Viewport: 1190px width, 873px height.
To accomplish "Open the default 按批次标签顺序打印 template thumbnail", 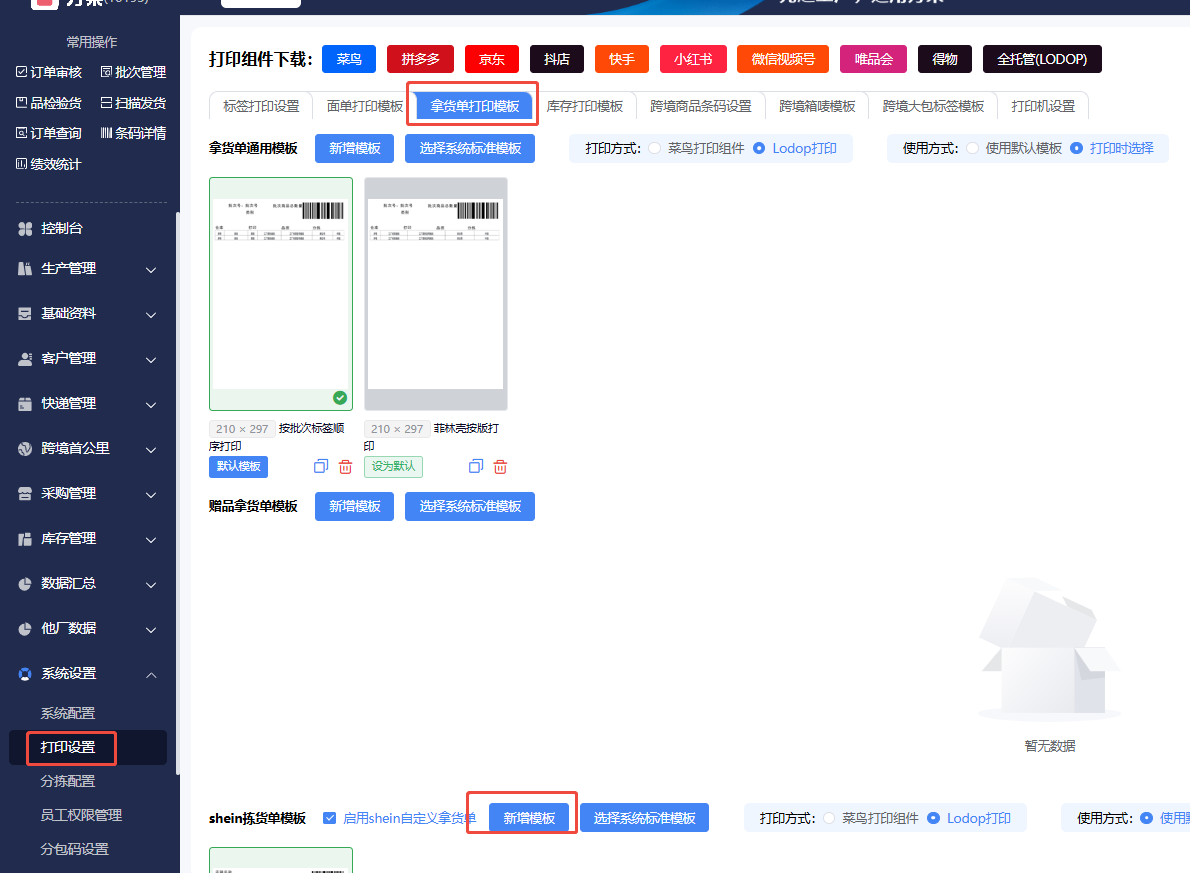I will tap(281, 294).
